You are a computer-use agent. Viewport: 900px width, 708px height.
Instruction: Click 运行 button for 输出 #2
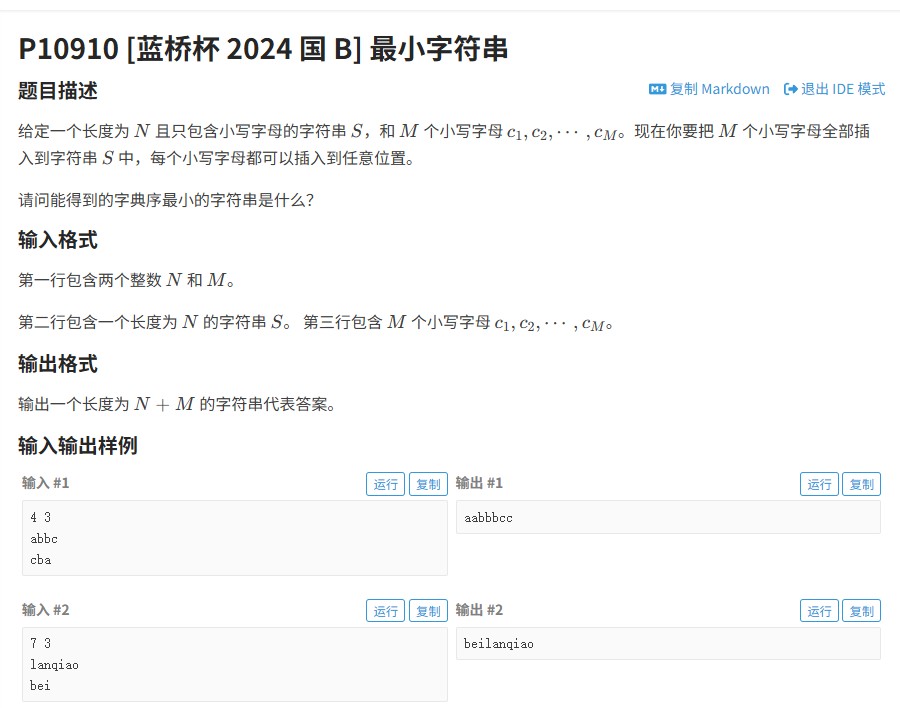[x=819, y=611]
